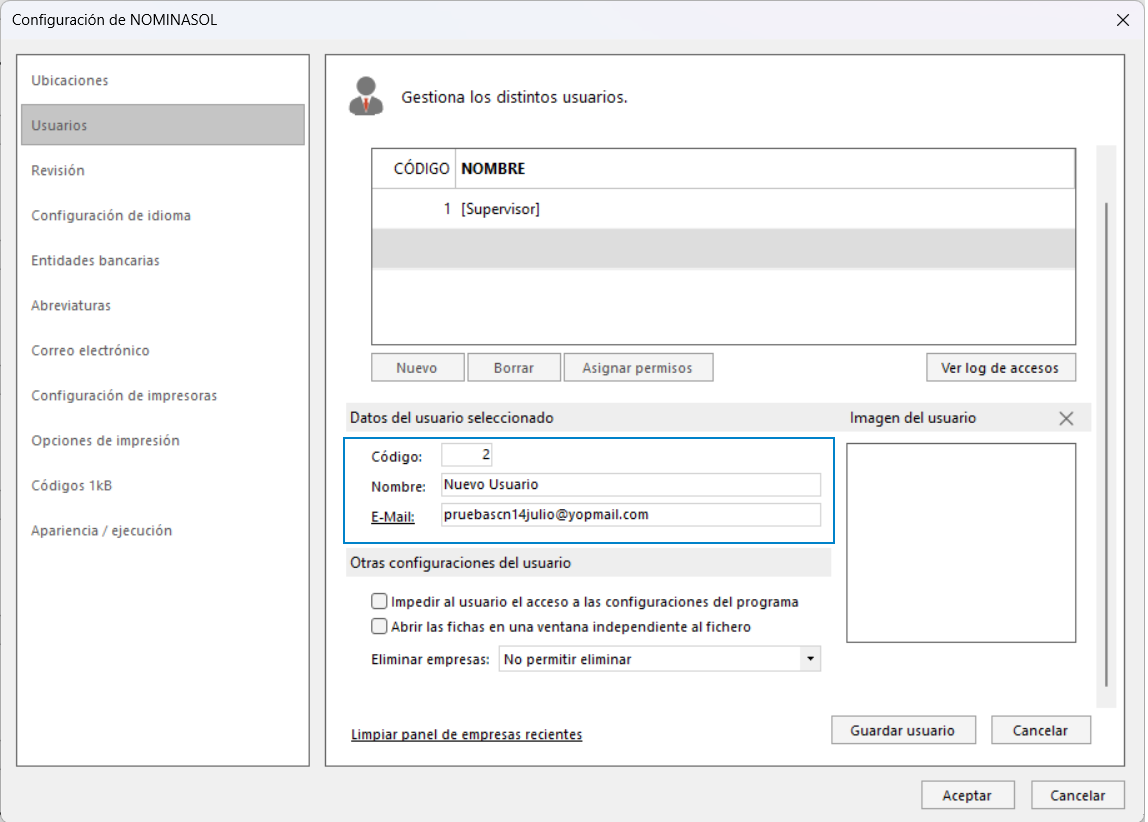Click the vertical scrollbar of the users panel

[1106, 444]
